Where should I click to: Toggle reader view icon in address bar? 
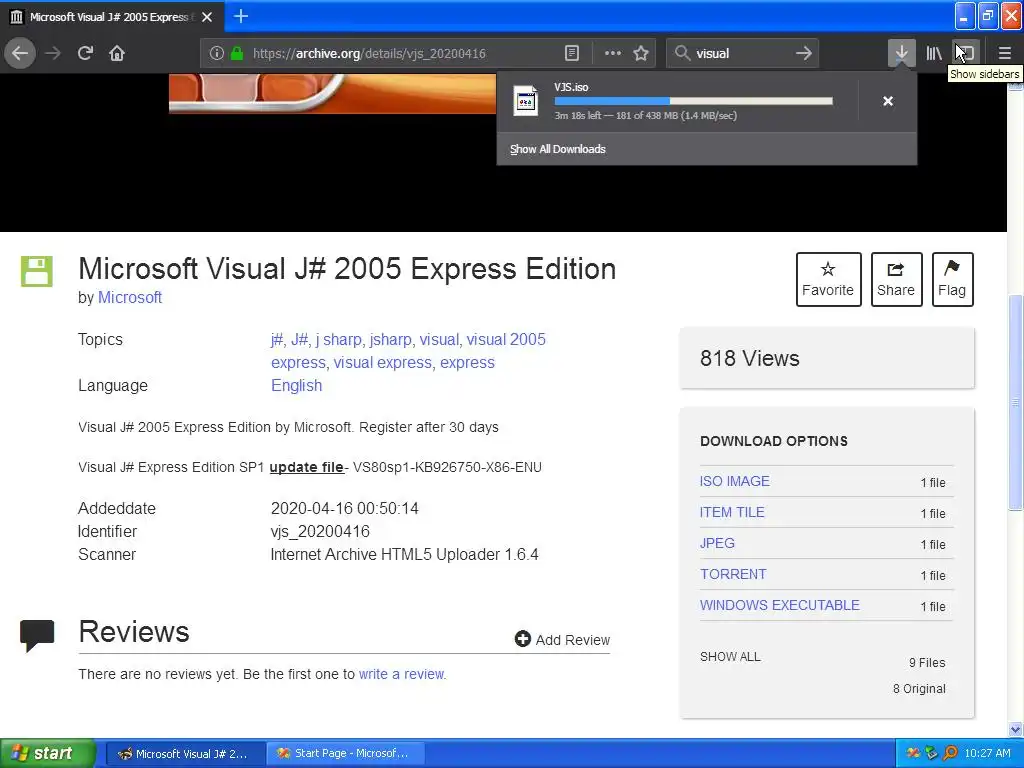(571, 54)
